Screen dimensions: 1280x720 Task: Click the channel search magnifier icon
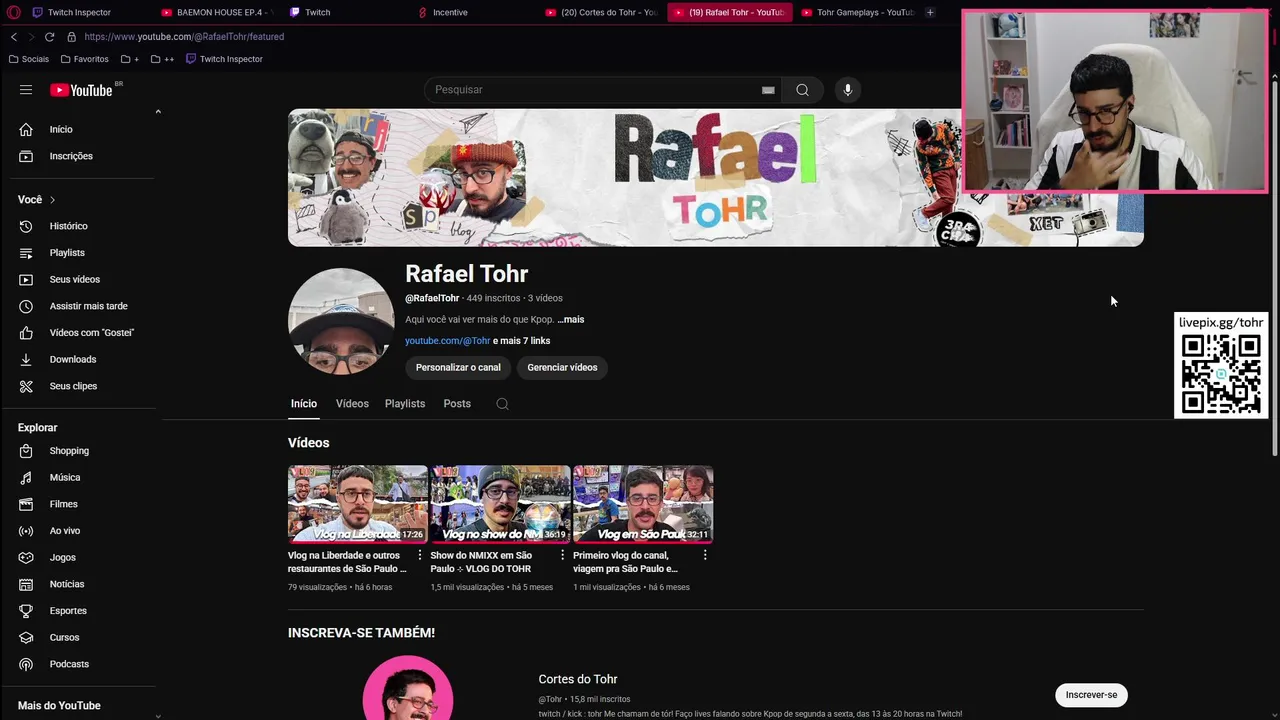tap(502, 404)
